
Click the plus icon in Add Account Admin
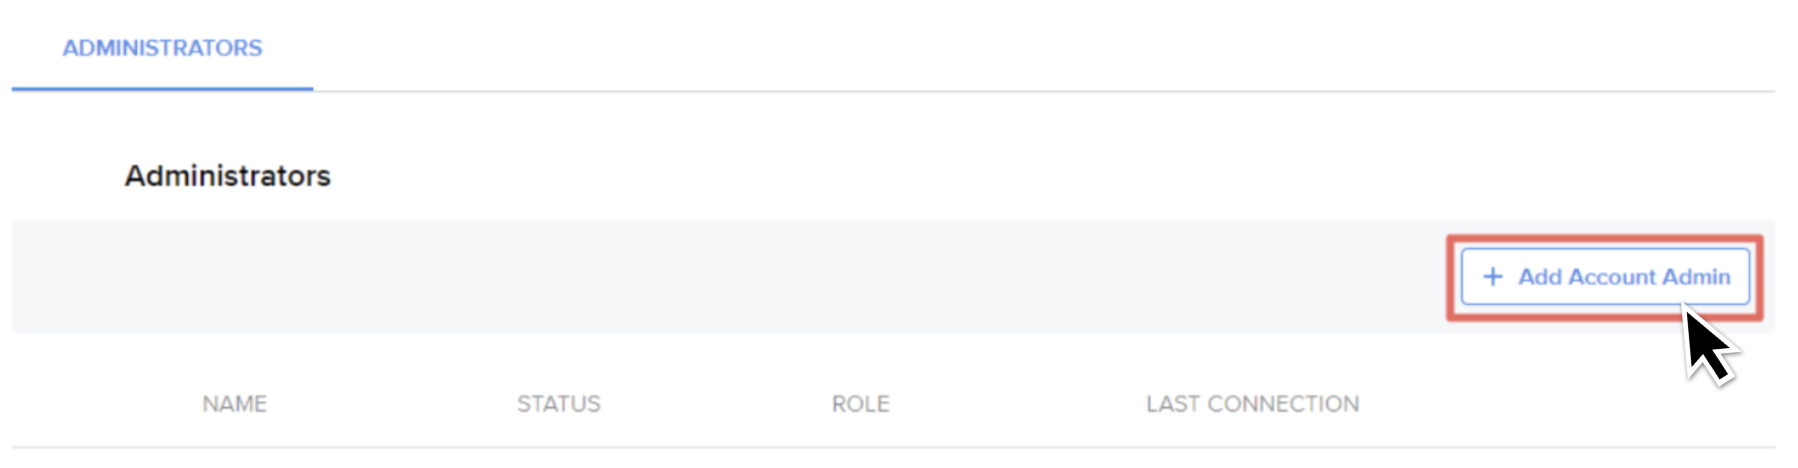(x=1492, y=277)
